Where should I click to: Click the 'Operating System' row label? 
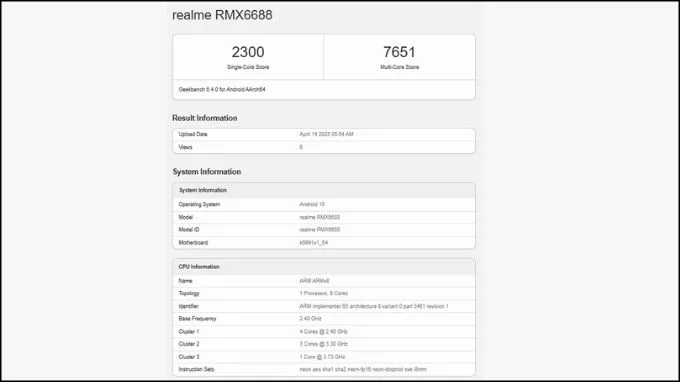[199, 204]
